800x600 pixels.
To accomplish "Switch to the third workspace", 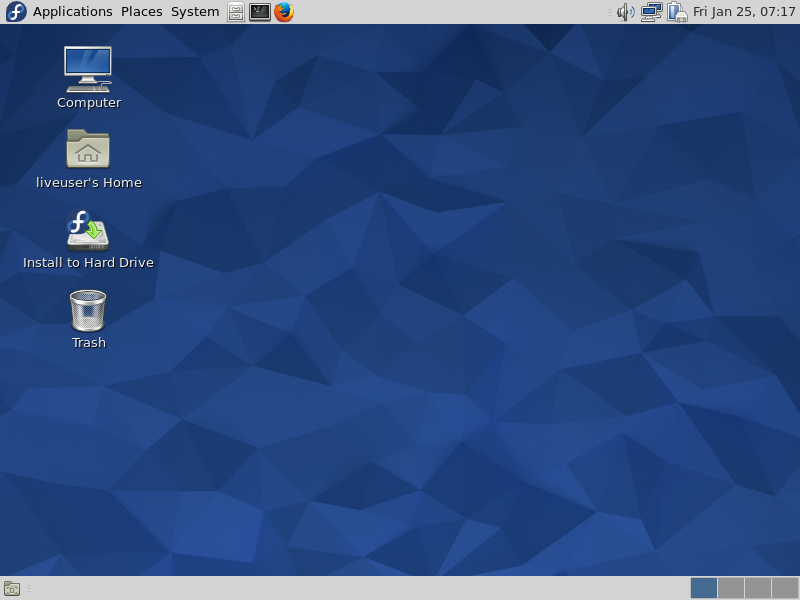I will pos(758,588).
